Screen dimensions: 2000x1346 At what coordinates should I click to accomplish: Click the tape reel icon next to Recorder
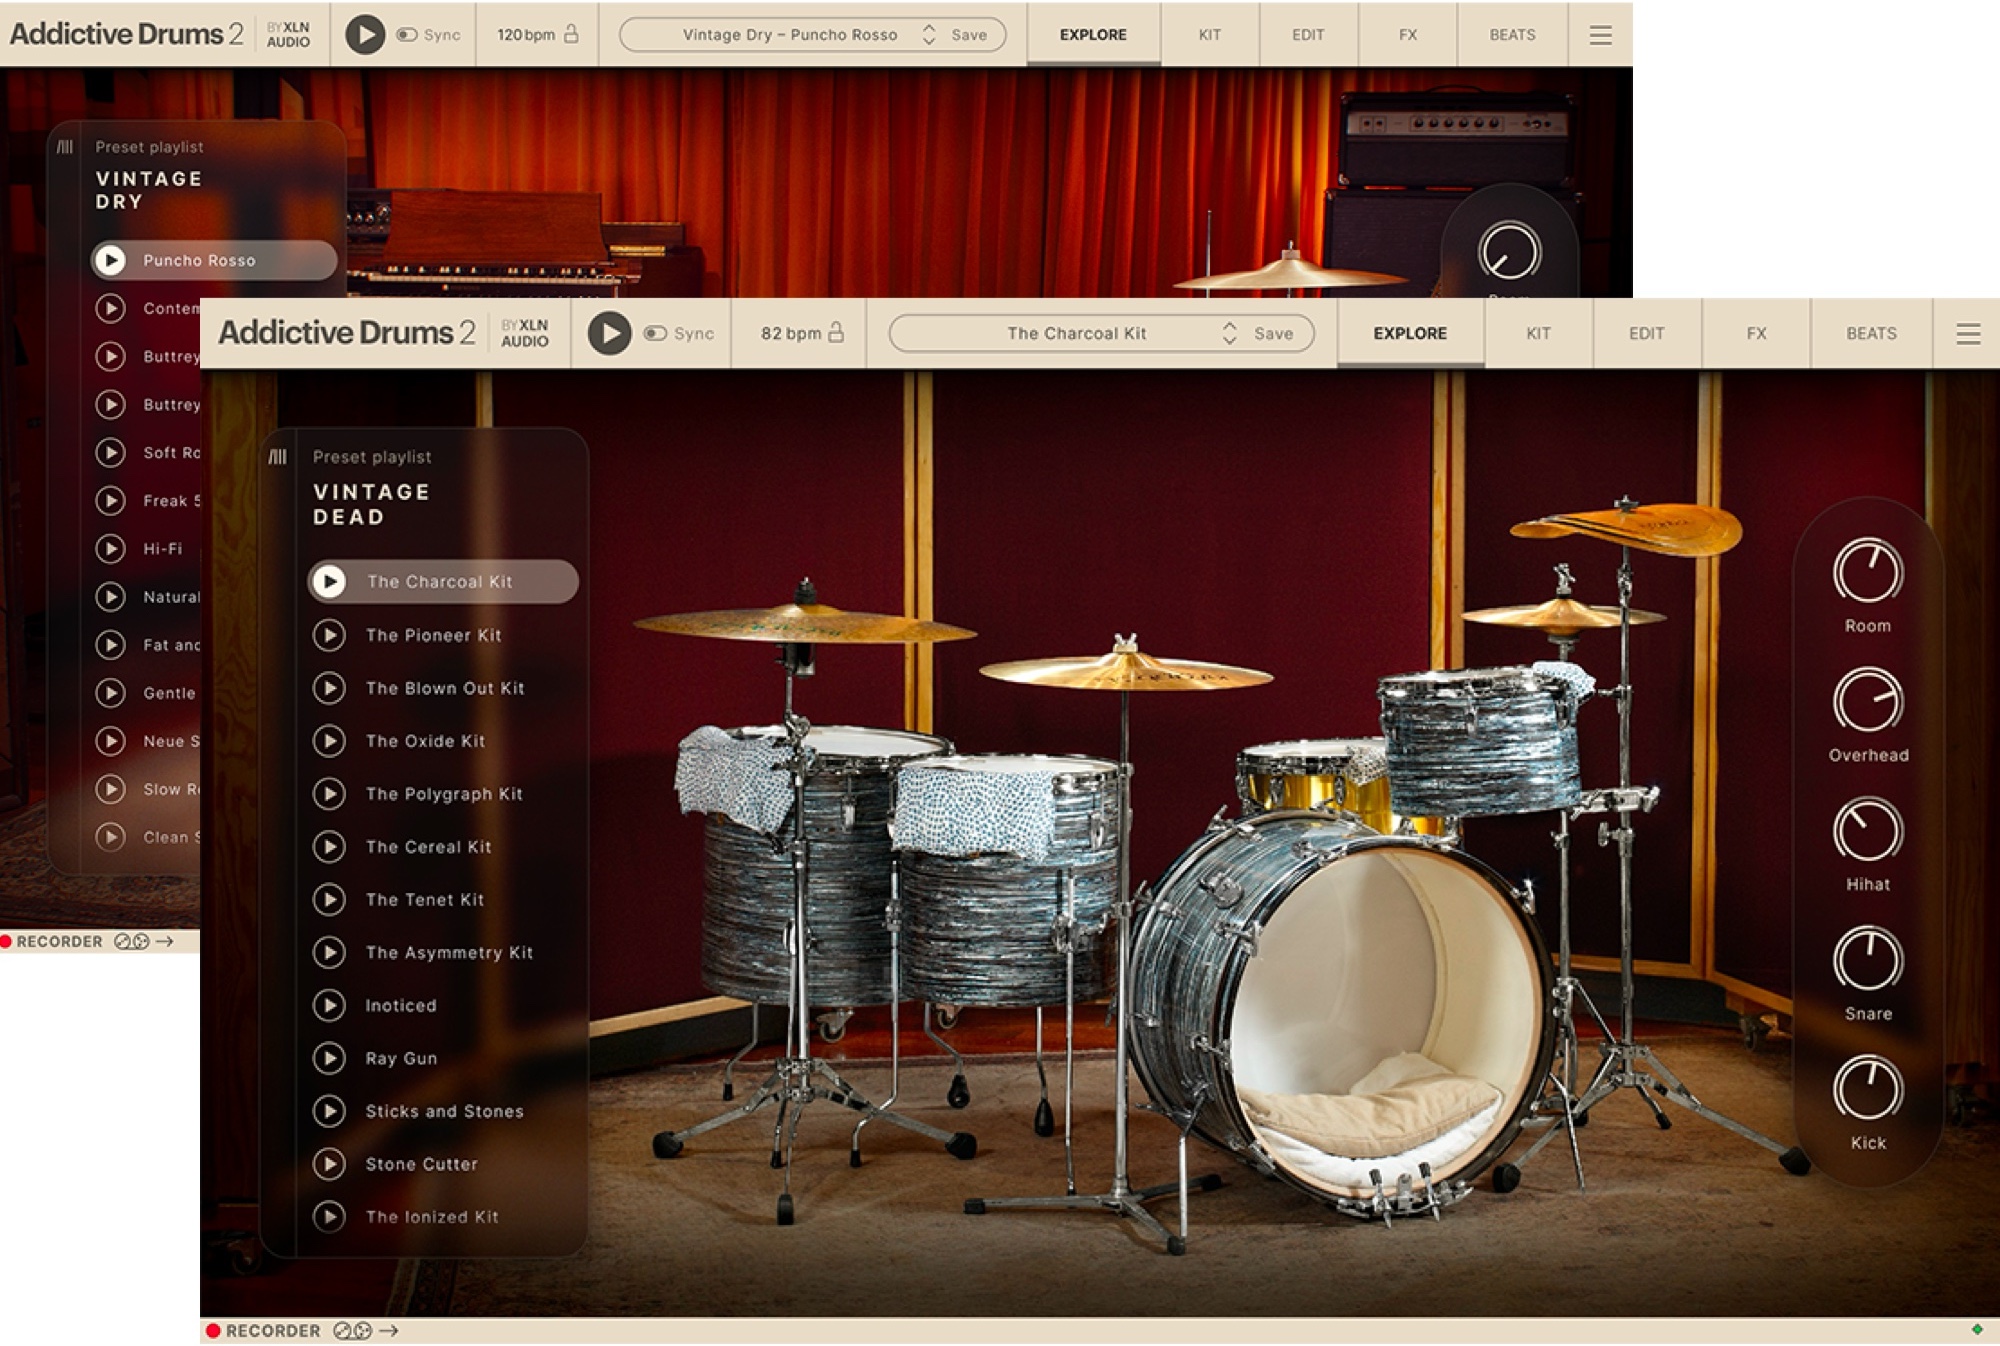(352, 1331)
